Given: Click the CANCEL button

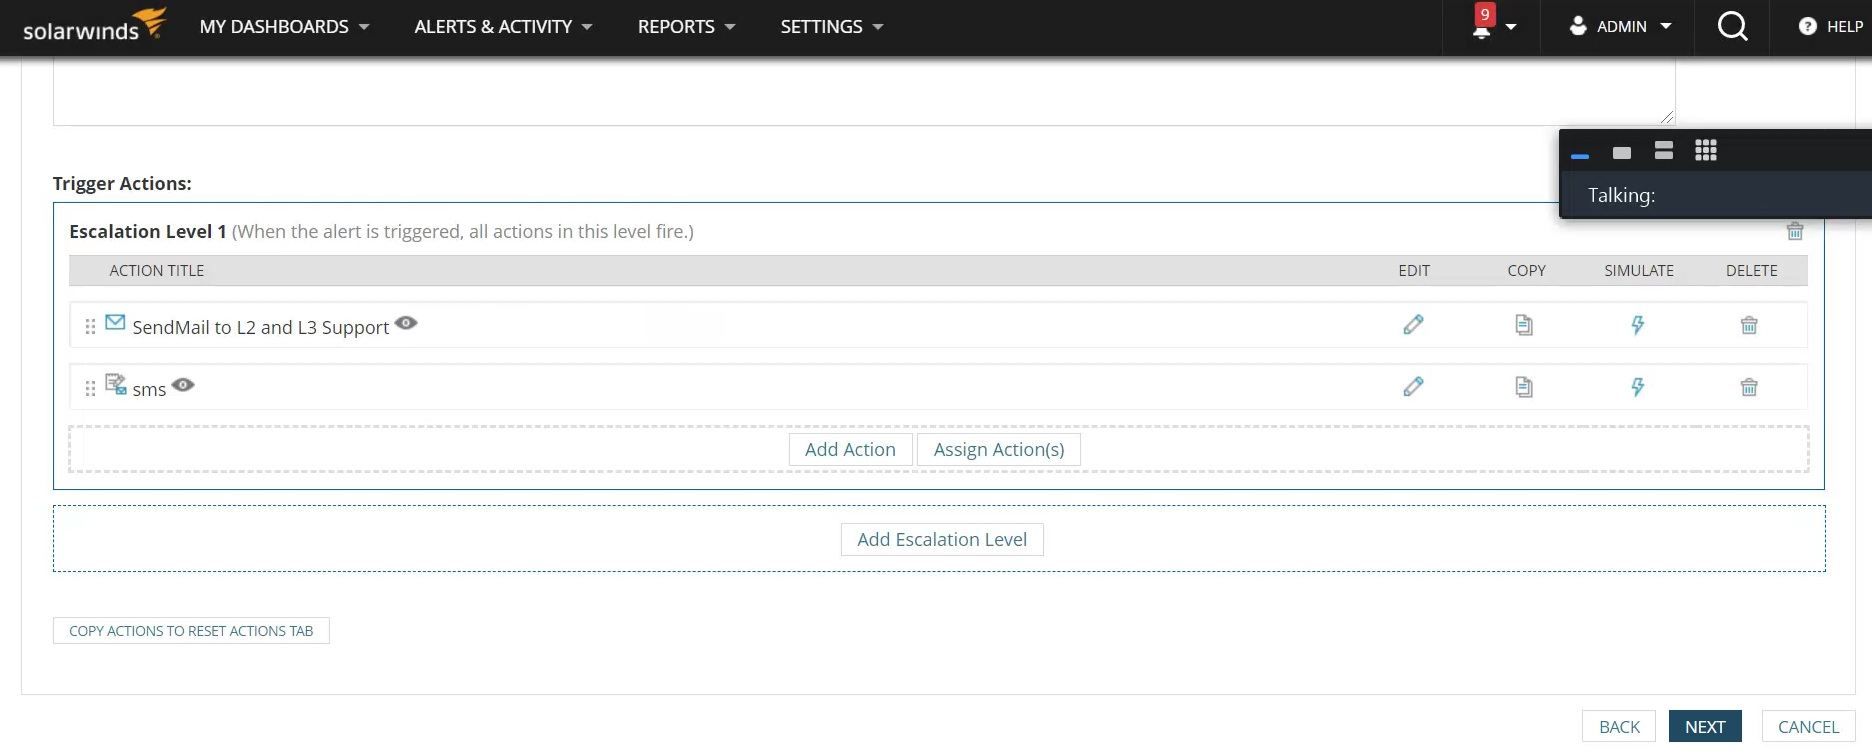Looking at the screenshot, I should click(1808, 727).
